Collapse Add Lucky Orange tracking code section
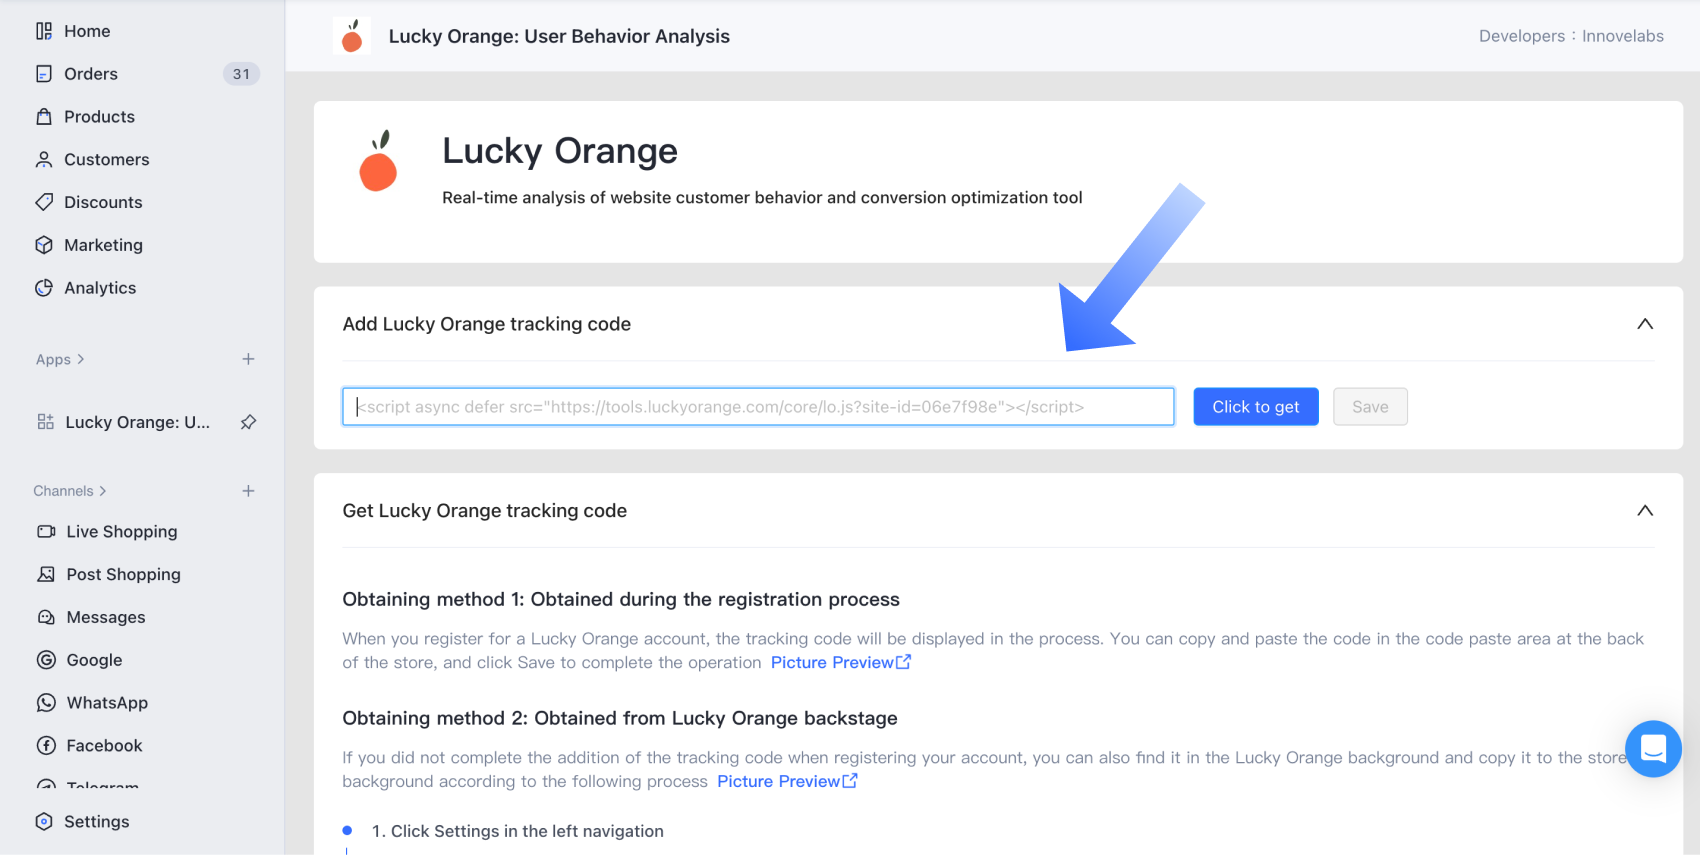Image resolution: width=1700 pixels, height=855 pixels. pos(1645,324)
